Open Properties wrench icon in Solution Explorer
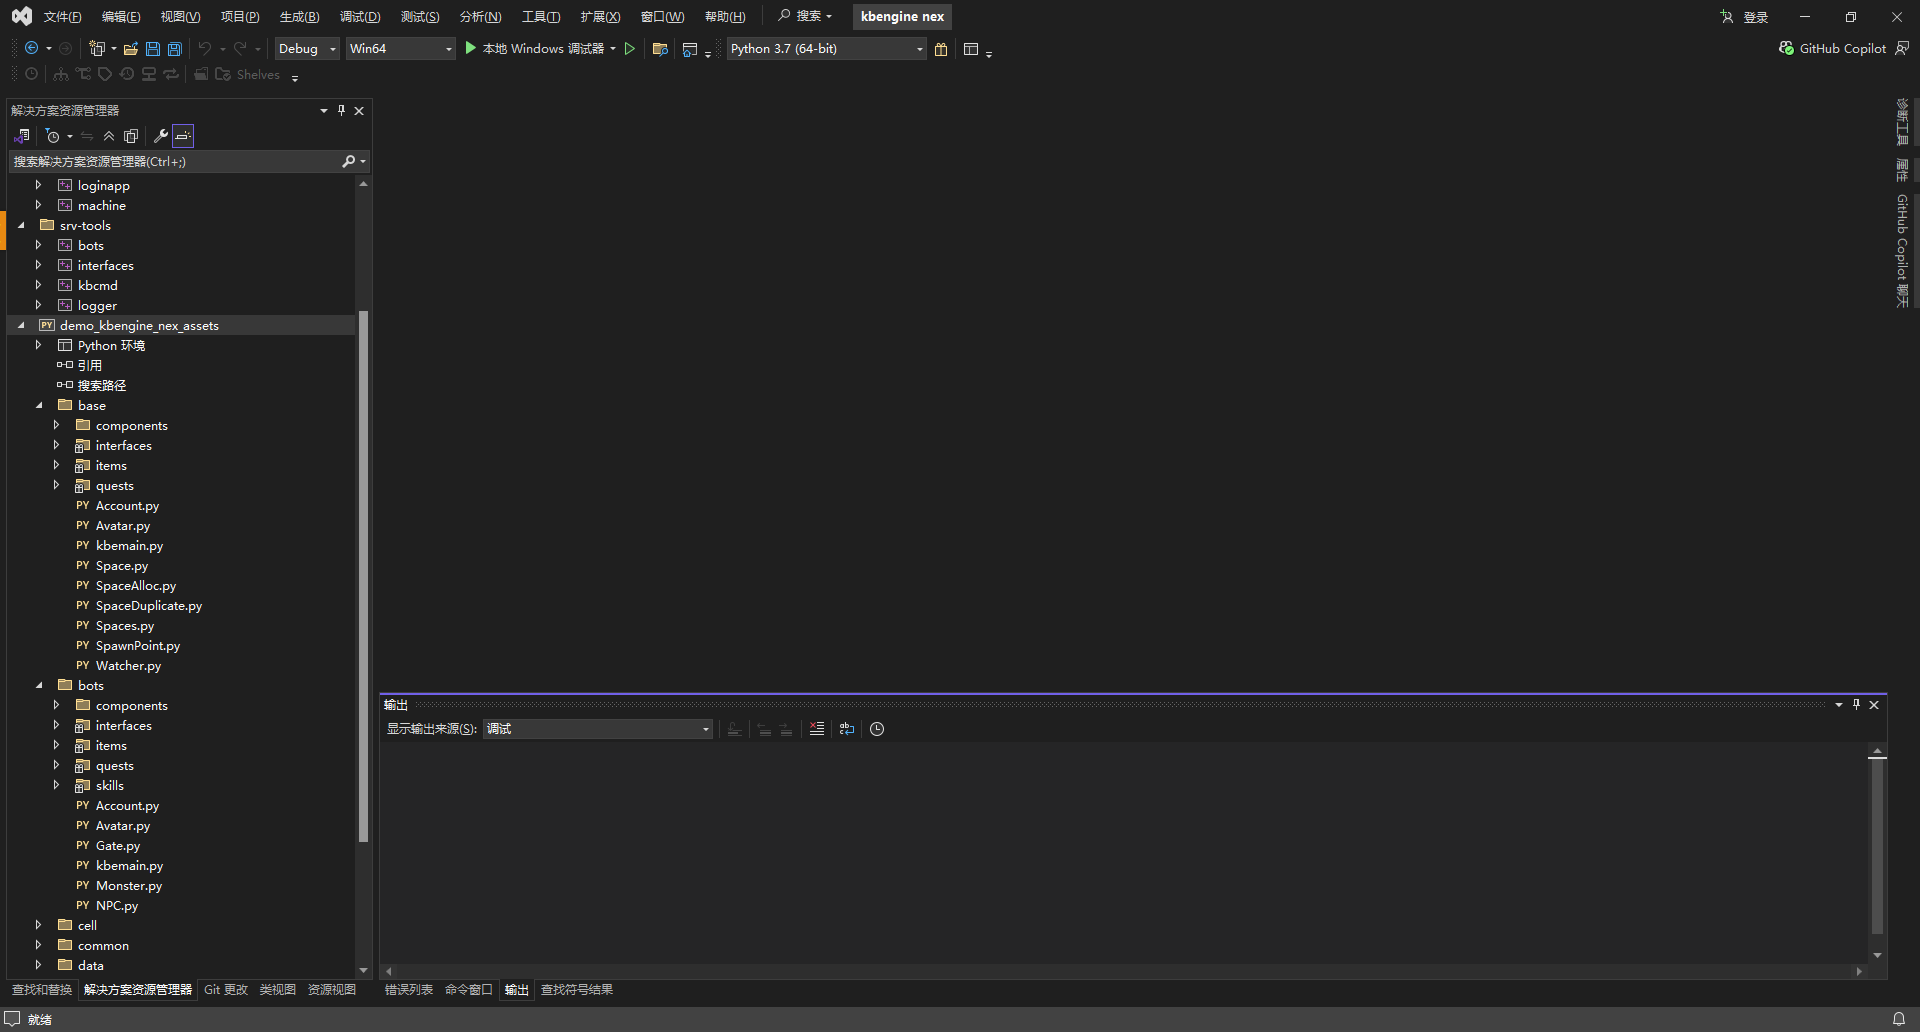Image resolution: width=1920 pixels, height=1032 pixels. coord(160,136)
